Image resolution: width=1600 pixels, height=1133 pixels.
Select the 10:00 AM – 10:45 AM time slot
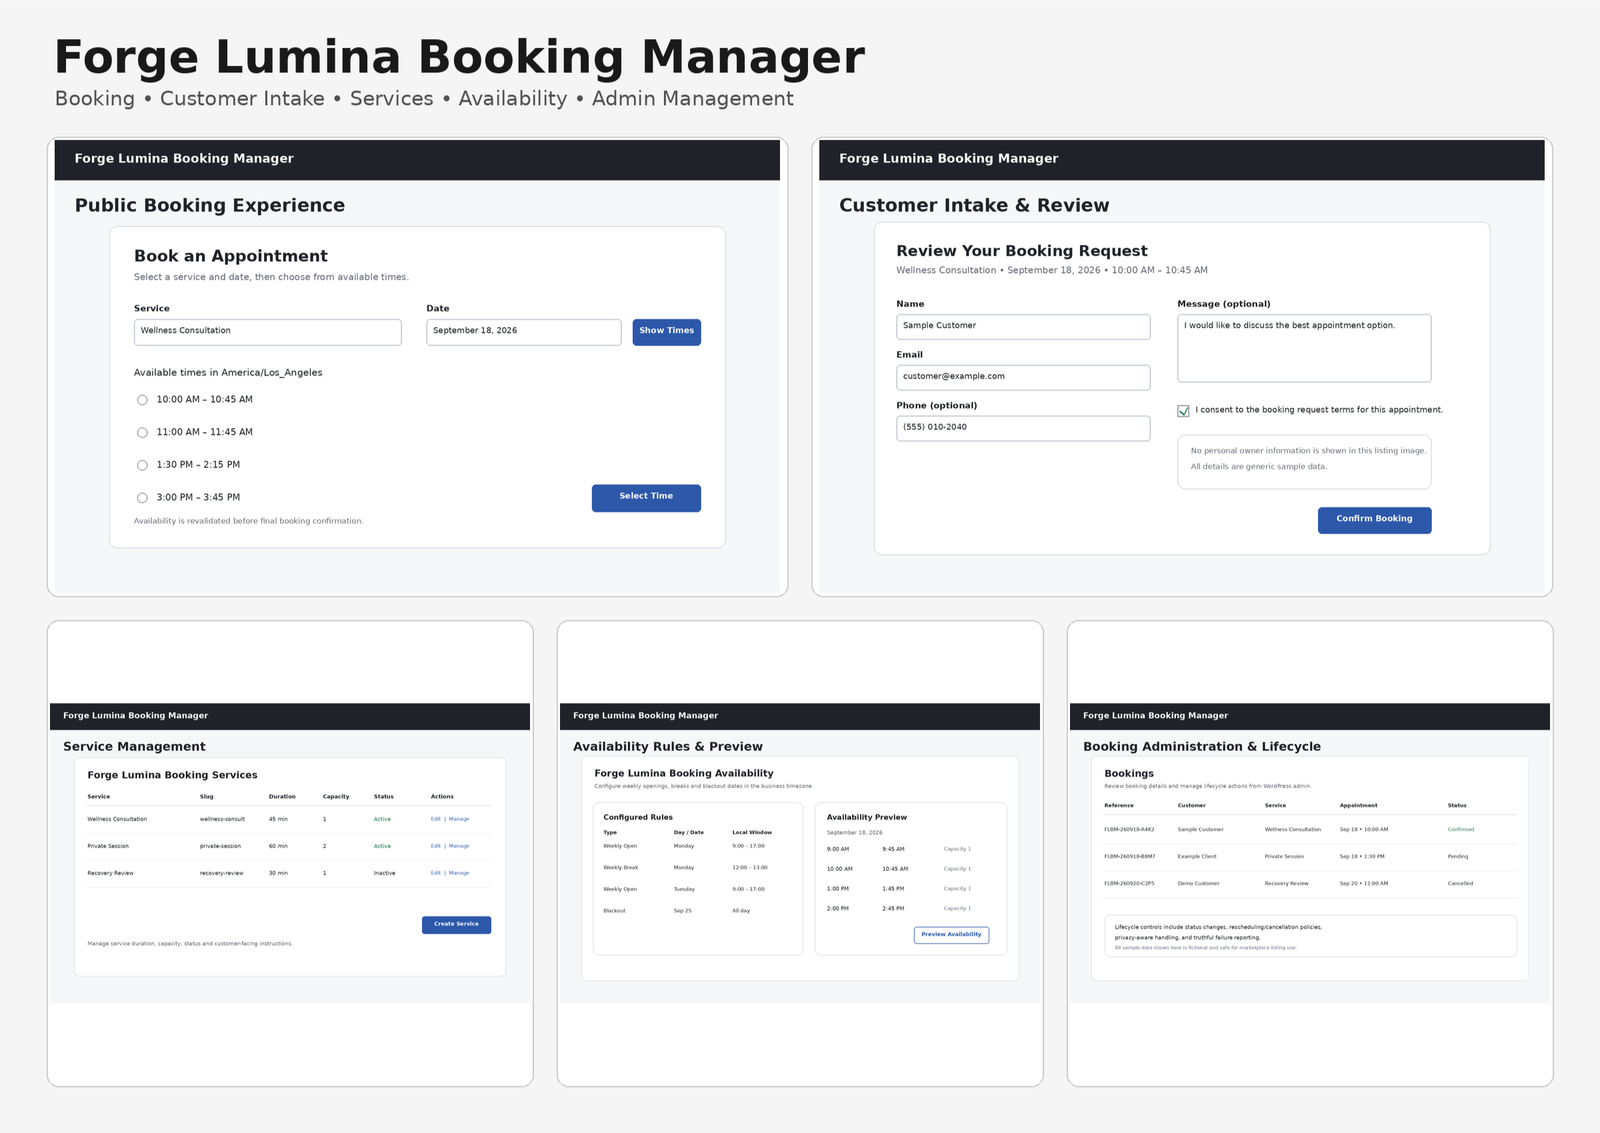pyautogui.click(x=142, y=400)
